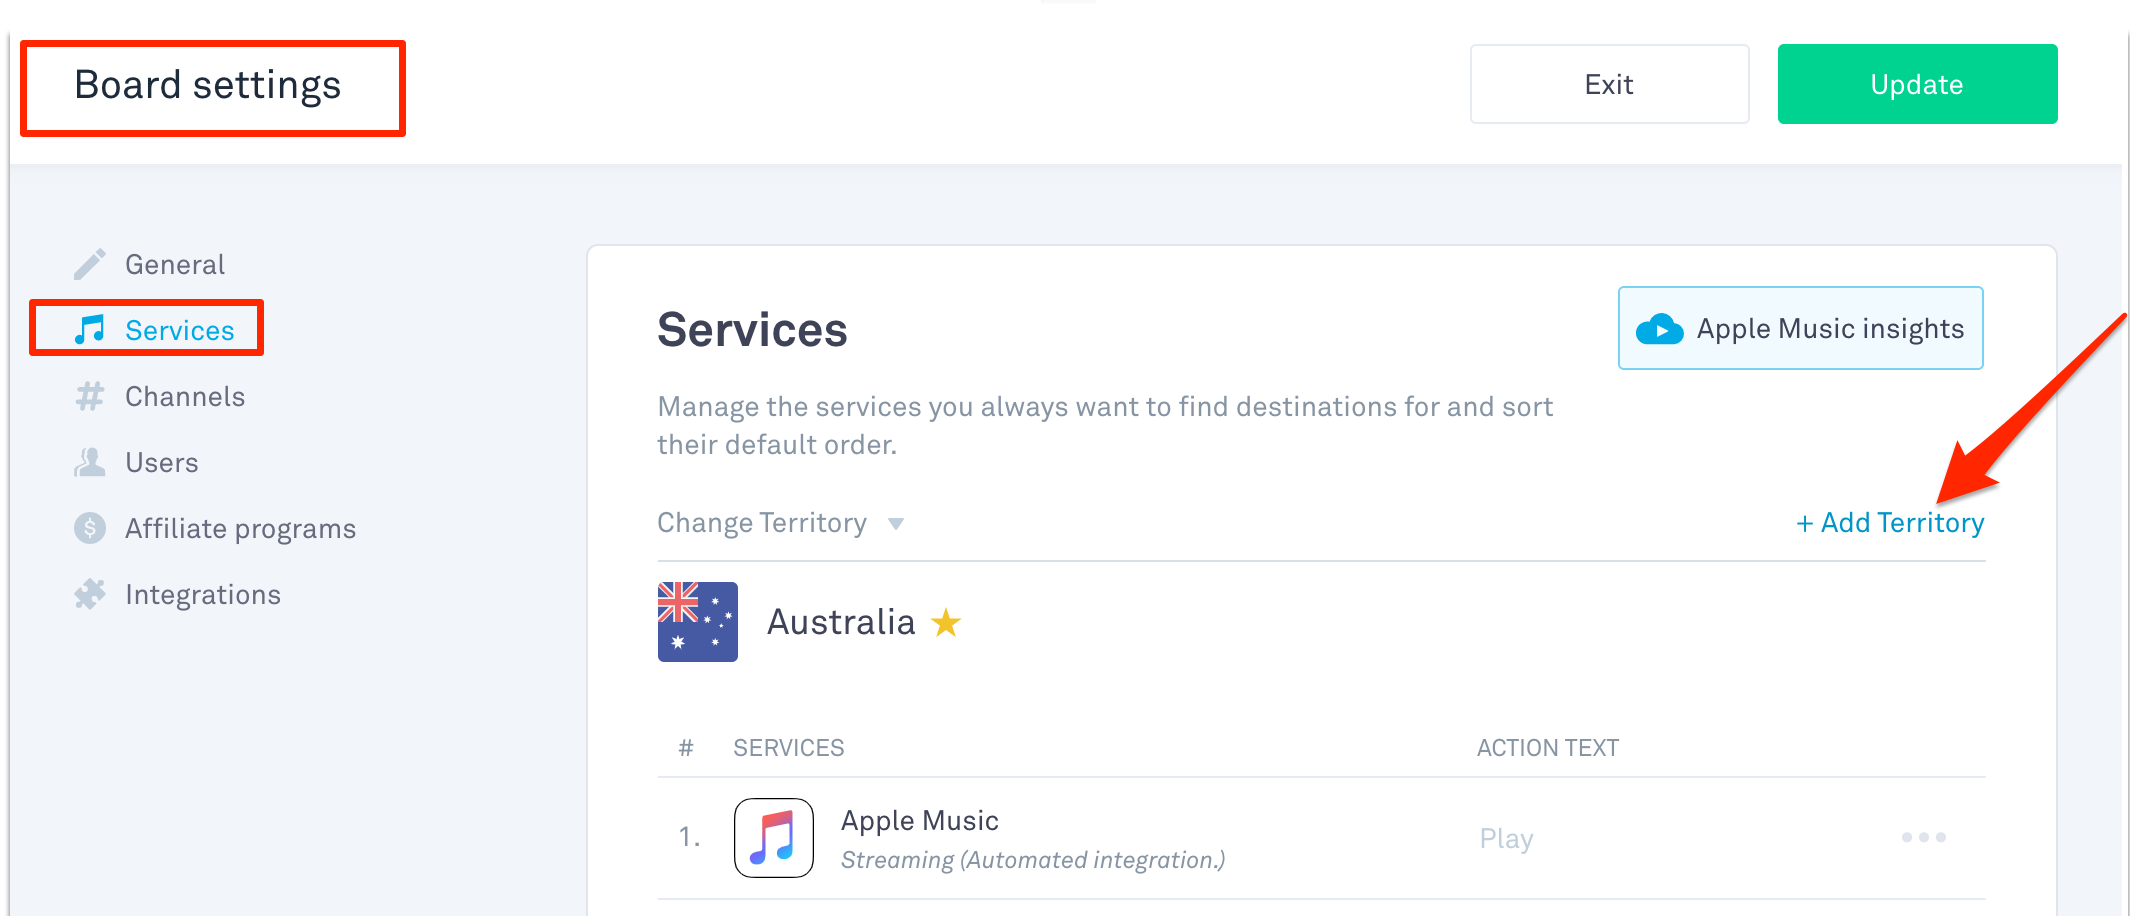Click the Exit button
The width and height of the screenshot is (2130, 916).
(x=1610, y=84)
